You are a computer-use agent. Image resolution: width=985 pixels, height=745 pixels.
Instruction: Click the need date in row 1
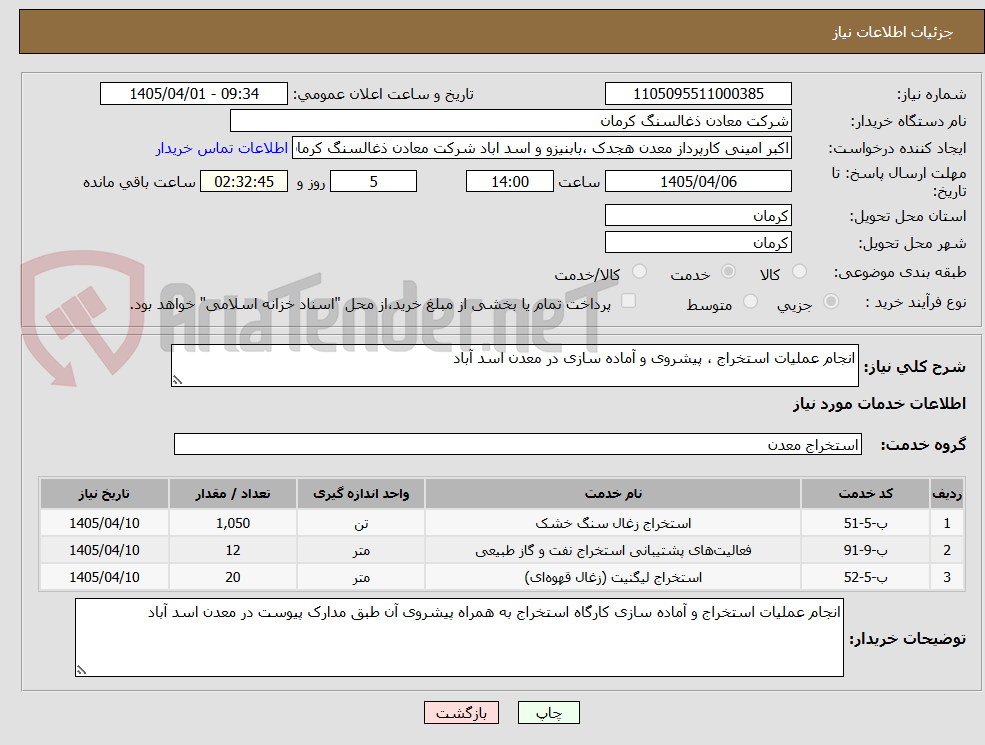pos(104,523)
